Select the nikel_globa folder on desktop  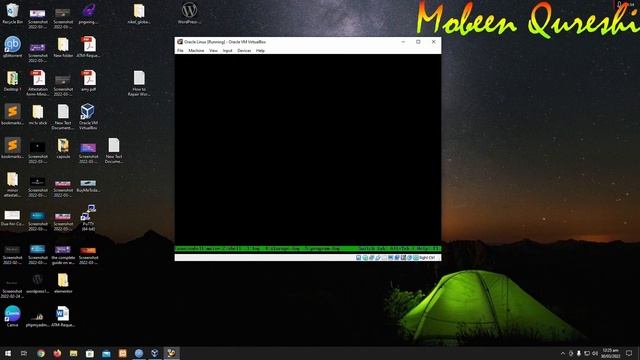click(139, 13)
